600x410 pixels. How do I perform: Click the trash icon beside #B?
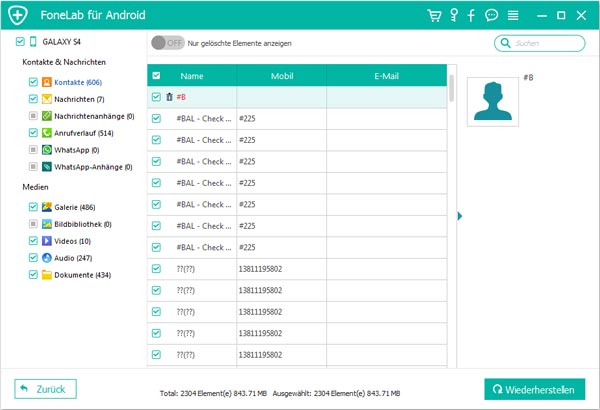(169, 97)
